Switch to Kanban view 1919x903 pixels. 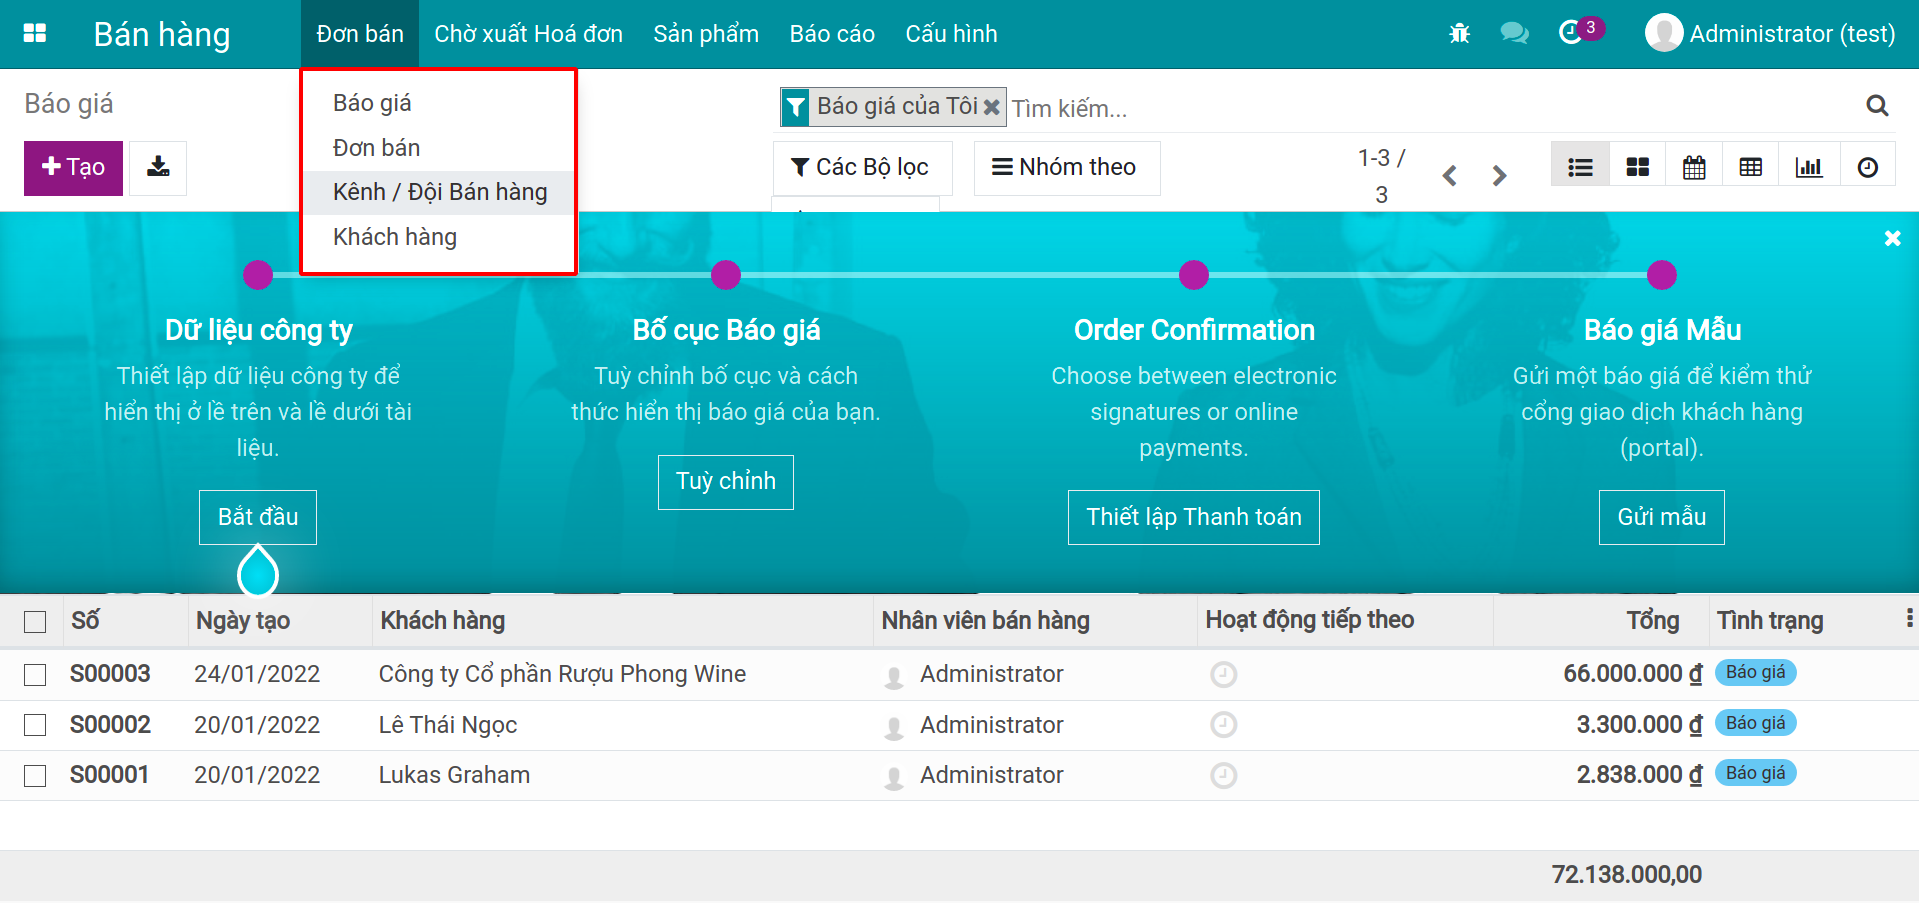pos(1637,167)
